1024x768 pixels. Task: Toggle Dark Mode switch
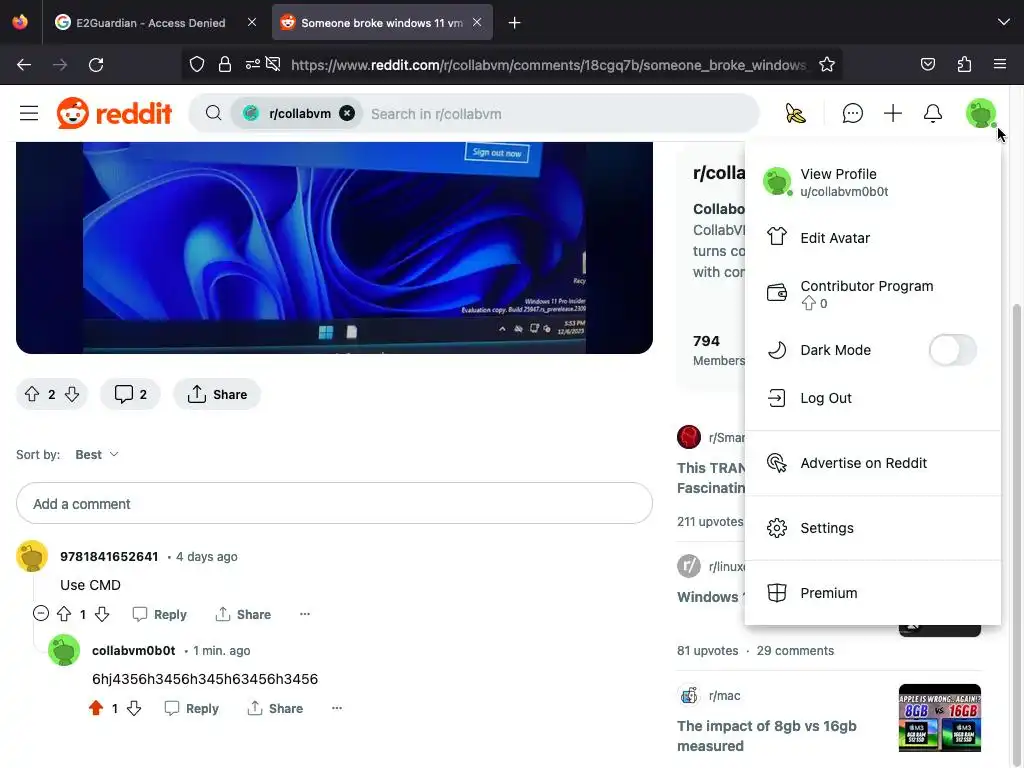coord(953,350)
